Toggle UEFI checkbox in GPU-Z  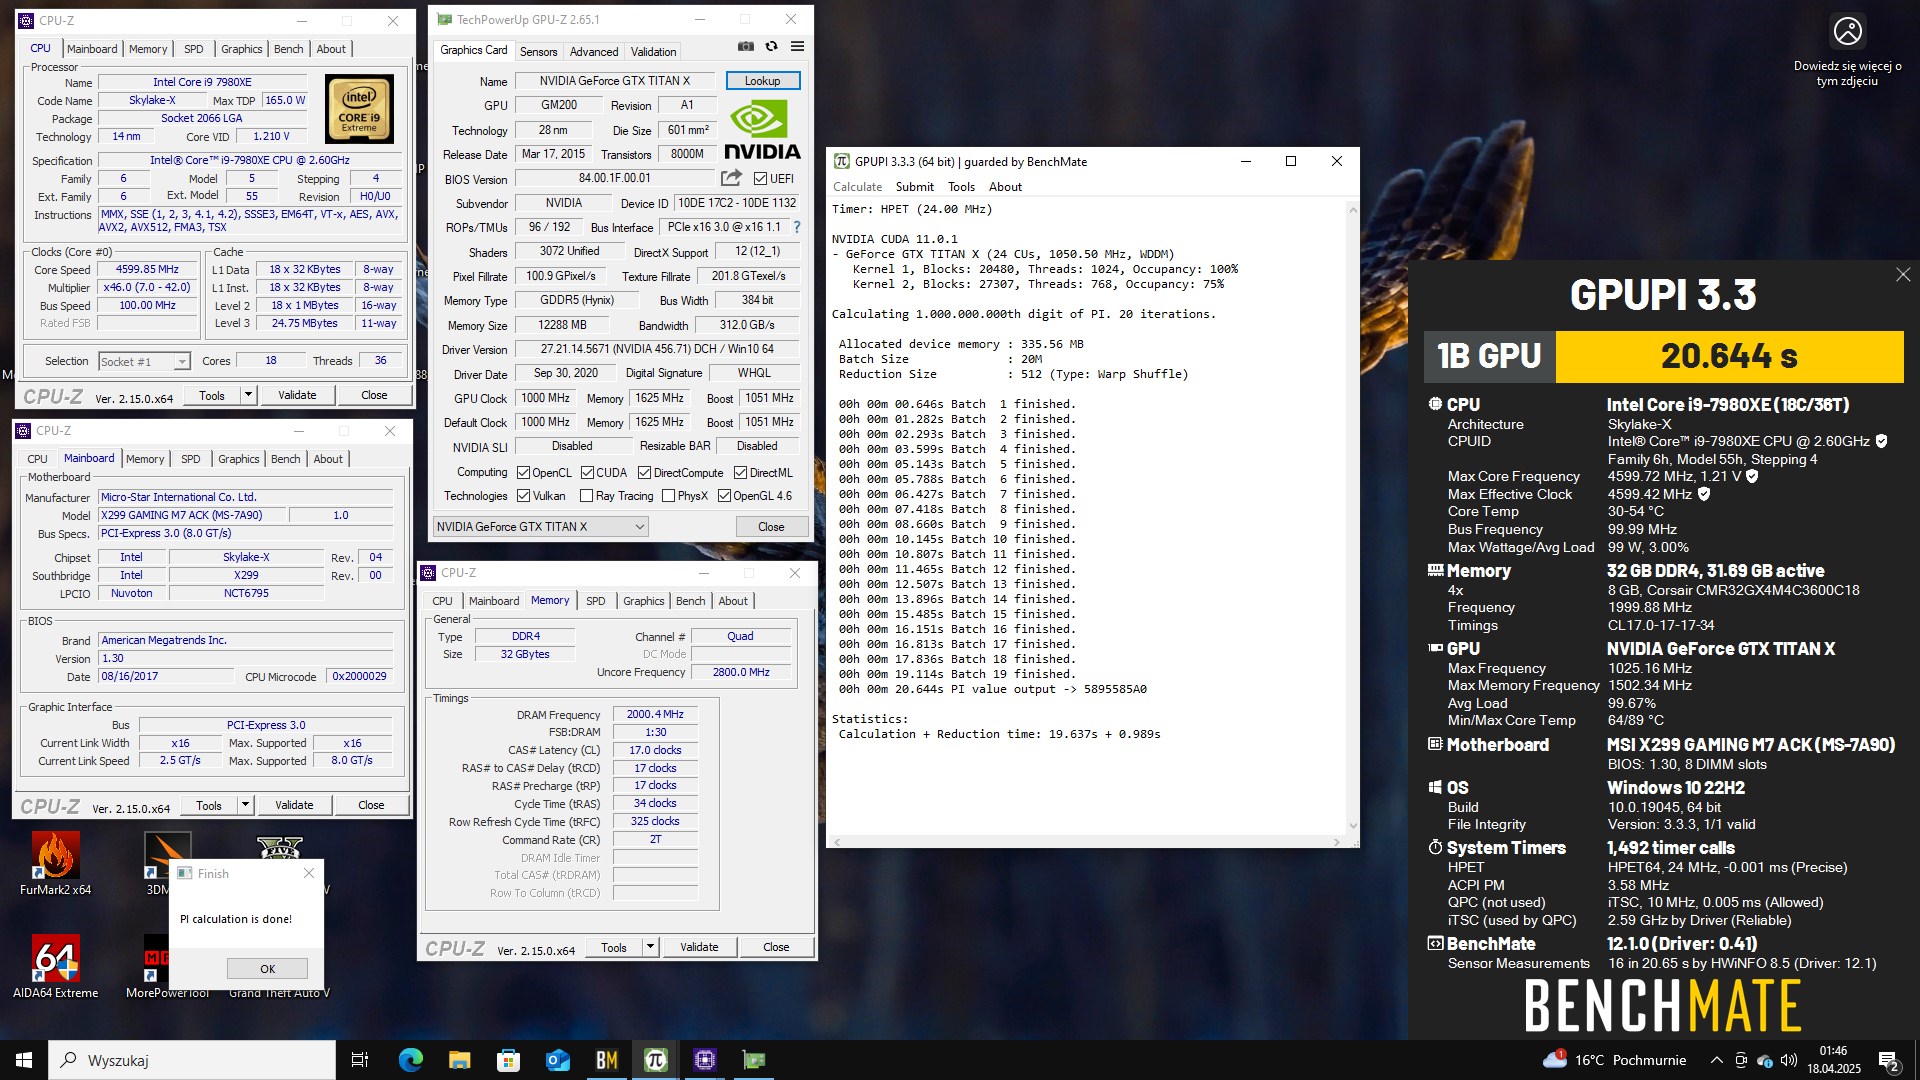[x=760, y=179]
